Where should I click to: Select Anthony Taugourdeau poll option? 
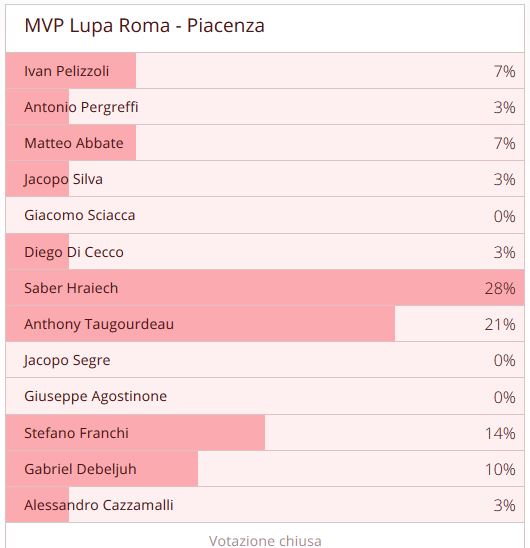coord(265,324)
